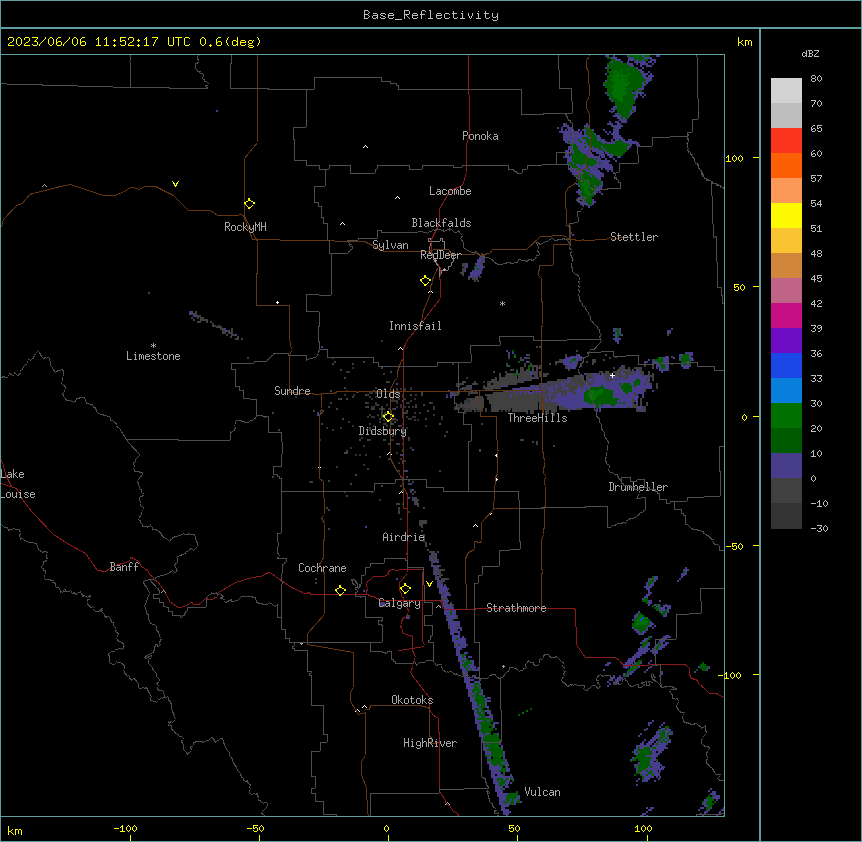The height and width of the screenshot is (842, 862).
Task: Click the ThreeHills label
Action: point(537,418)
